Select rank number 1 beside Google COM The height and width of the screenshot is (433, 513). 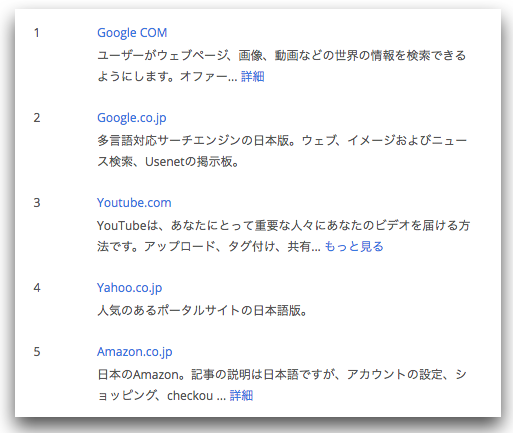click(x=37, y=33)
